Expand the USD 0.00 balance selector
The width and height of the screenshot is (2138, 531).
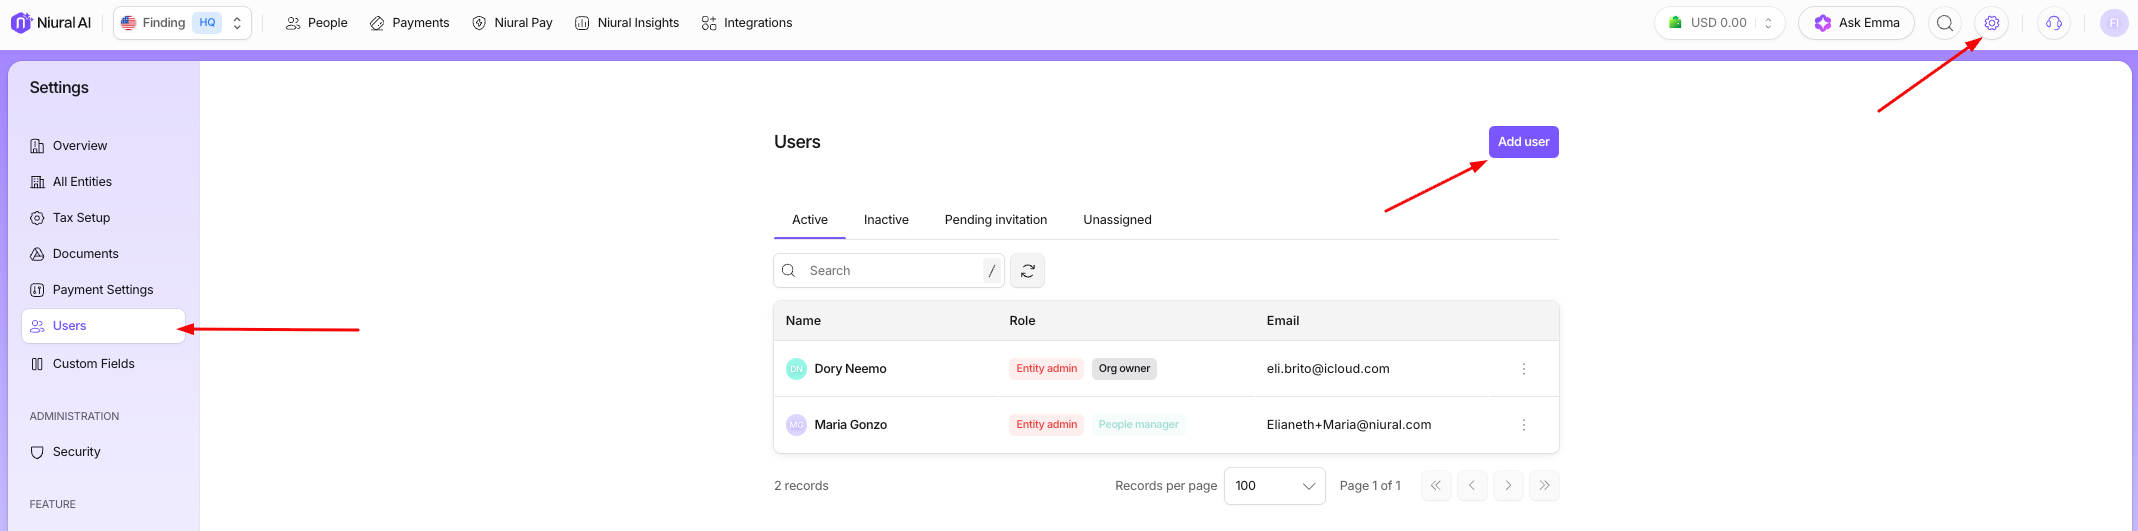1720,22
